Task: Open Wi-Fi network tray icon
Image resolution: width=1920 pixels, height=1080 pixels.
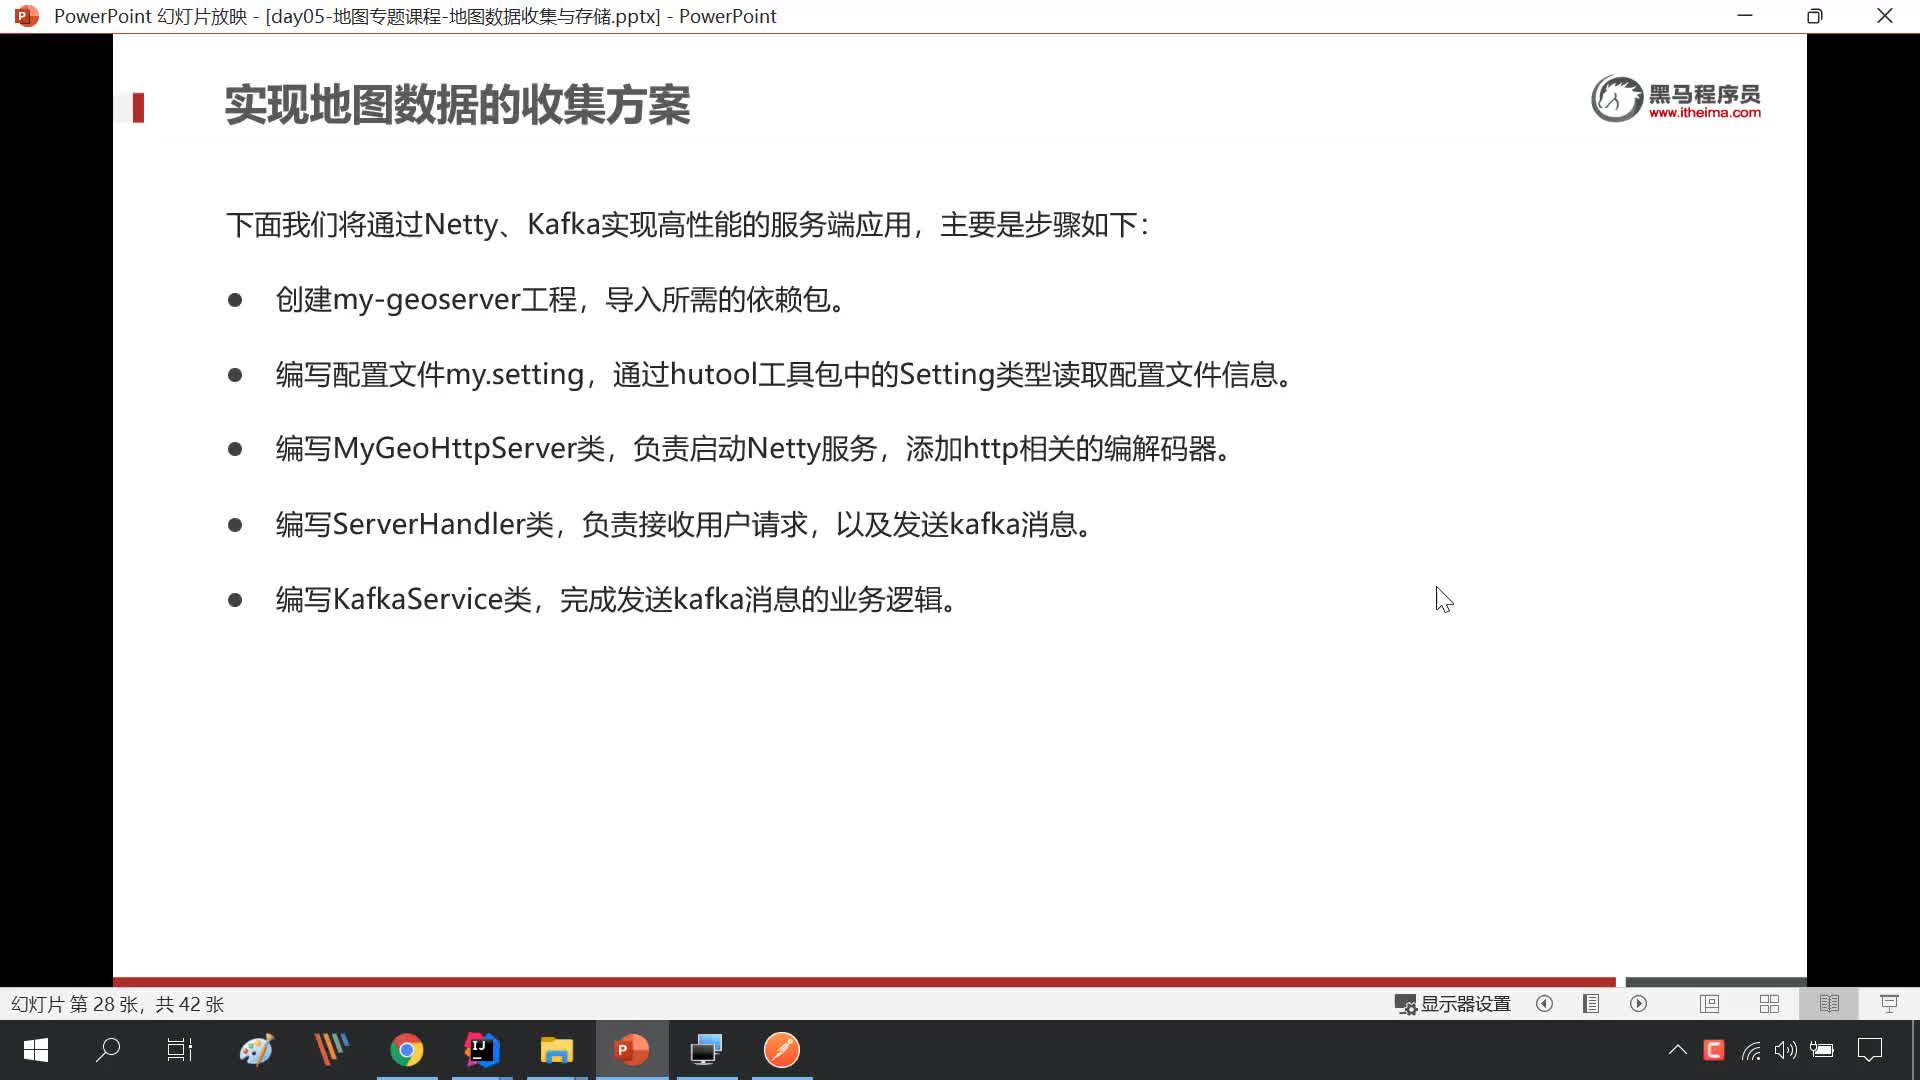Action: click(1750, 1050)
